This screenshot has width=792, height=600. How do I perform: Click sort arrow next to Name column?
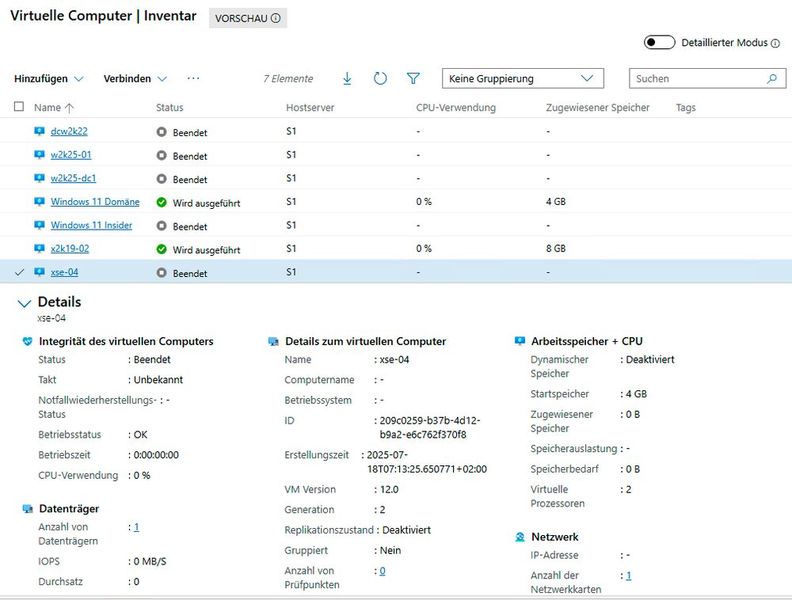pyautogui.click(x=69, y=108)
